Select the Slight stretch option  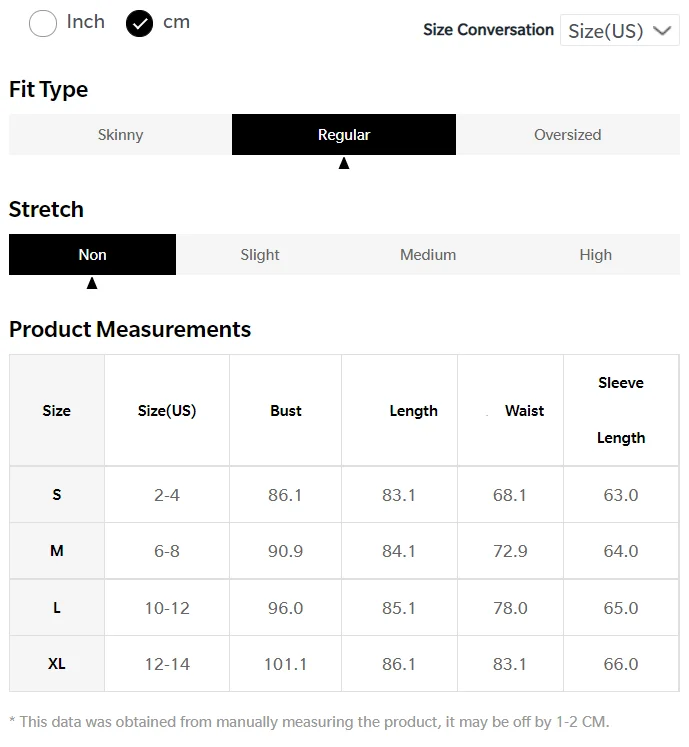coord(260,255)
